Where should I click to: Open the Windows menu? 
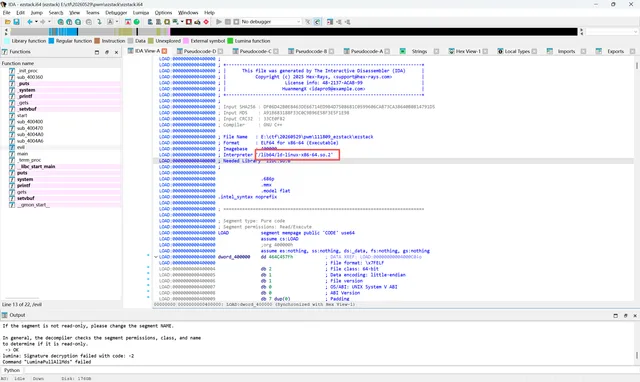(188, 13)
